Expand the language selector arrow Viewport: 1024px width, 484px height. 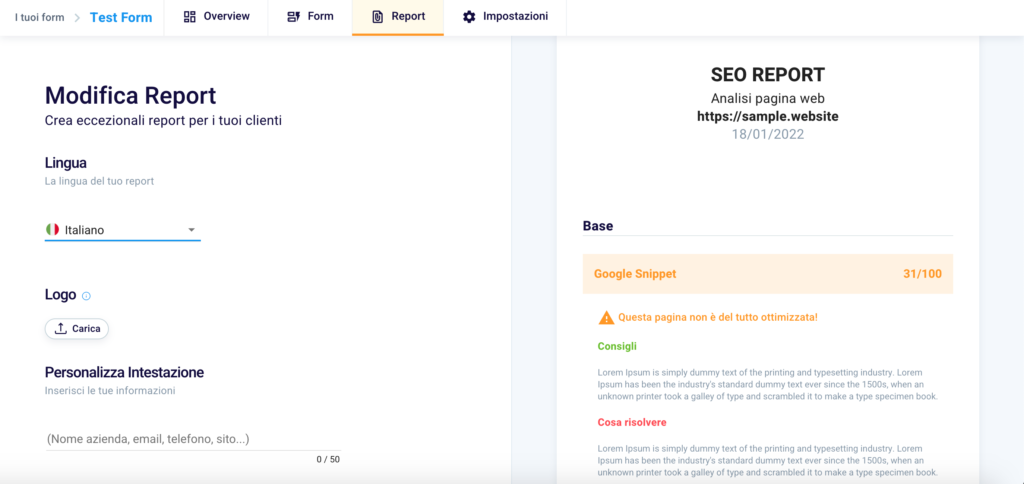[x=191, y=230]
